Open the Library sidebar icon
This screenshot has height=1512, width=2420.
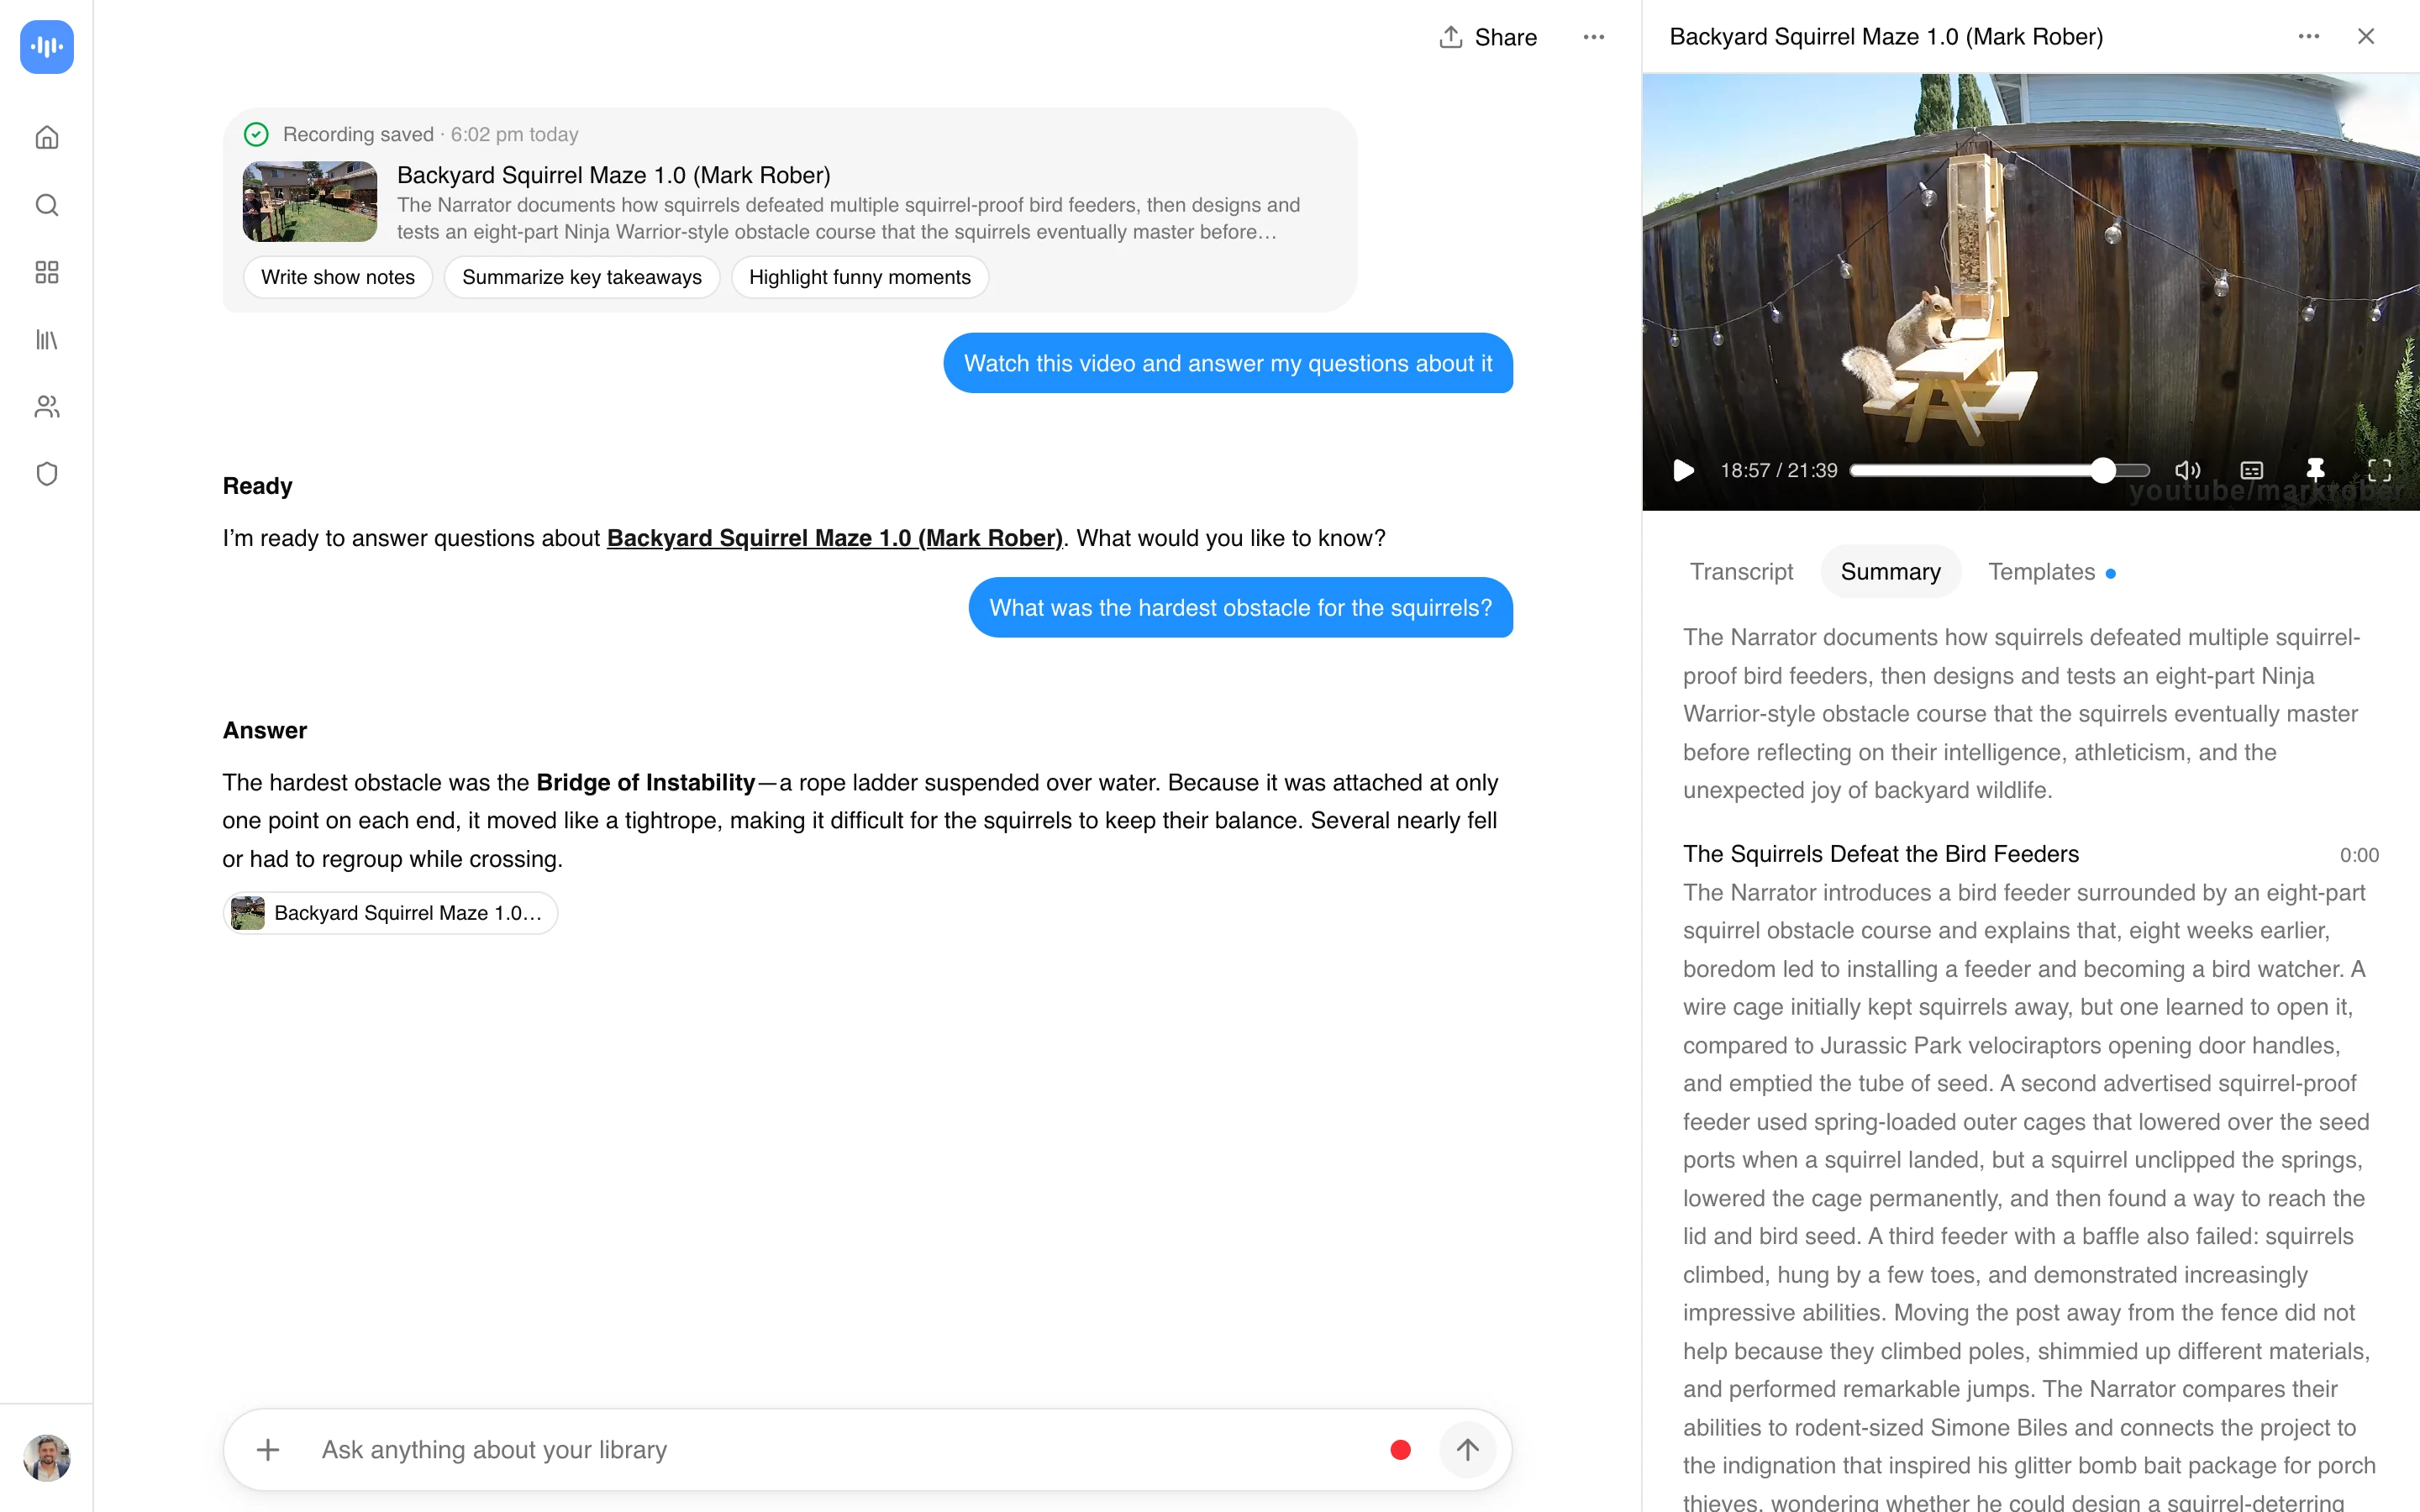click(x=47, y=340)
